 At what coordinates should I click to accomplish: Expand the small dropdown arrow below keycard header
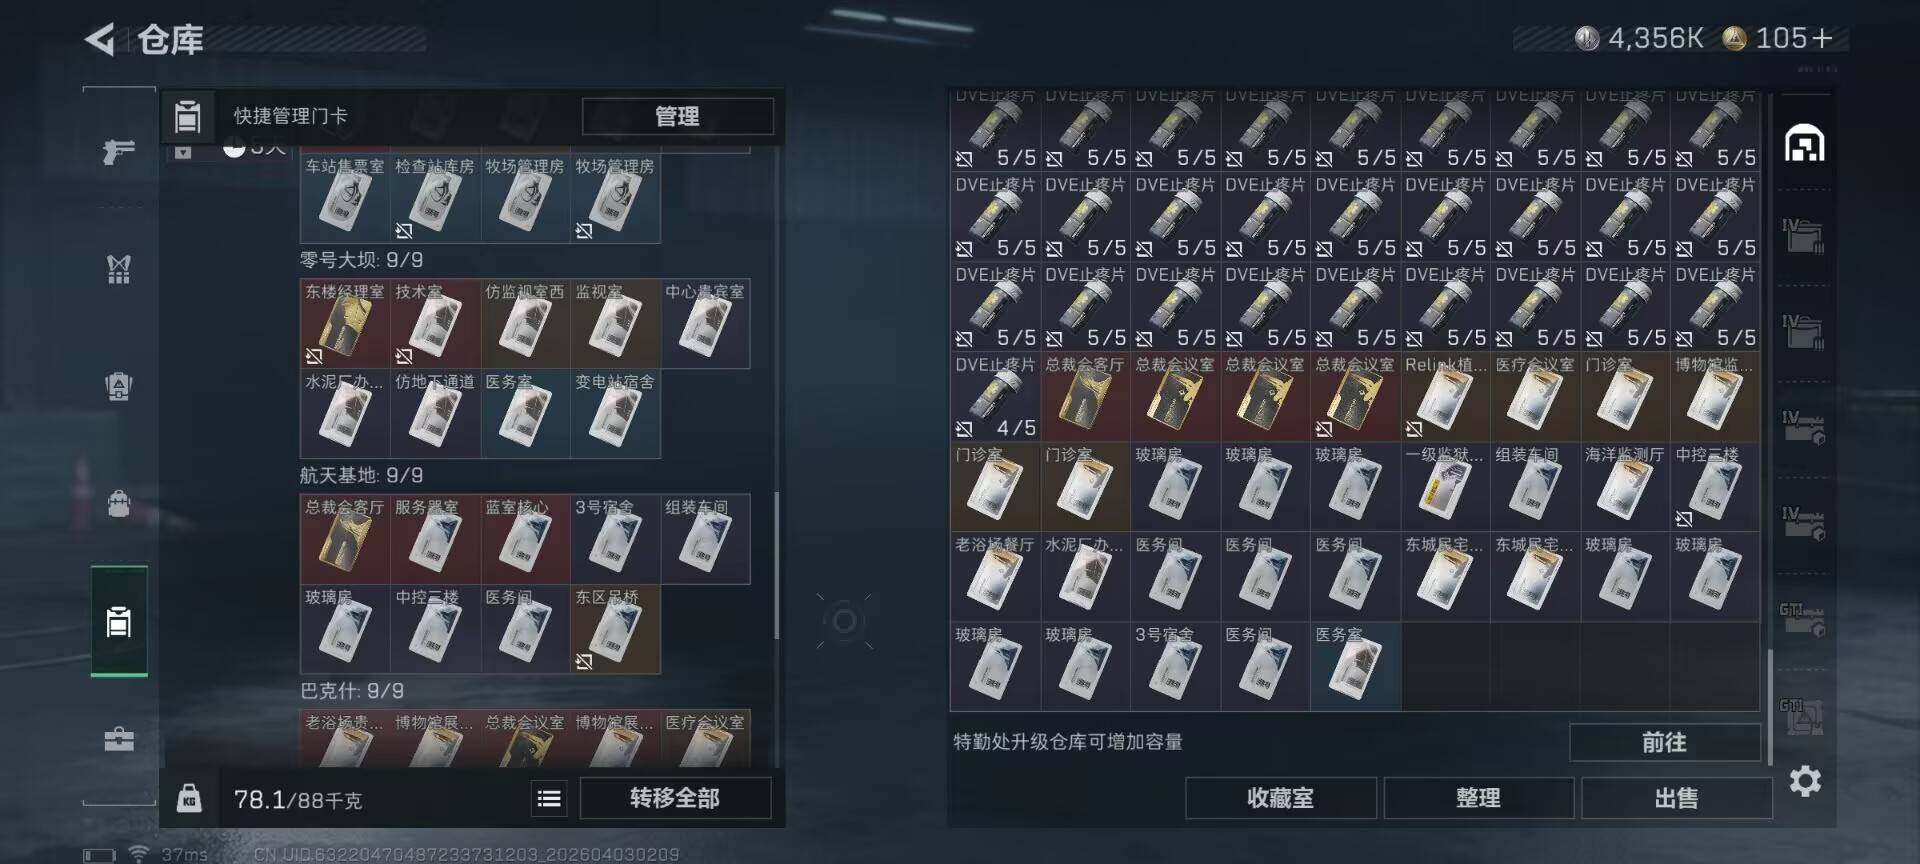click(183, 152)
